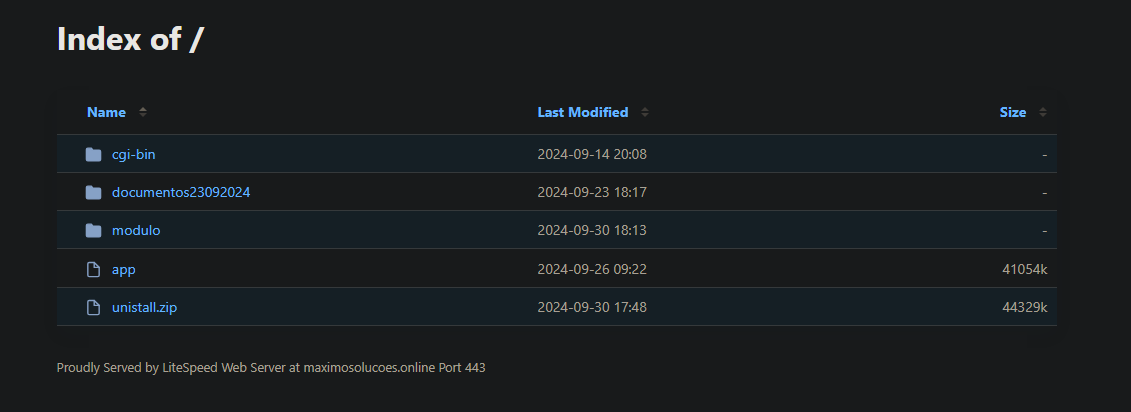This screenshot has width=1131, height=412.
Task: Sort listing by Size column header
Action: point(1012,112)
